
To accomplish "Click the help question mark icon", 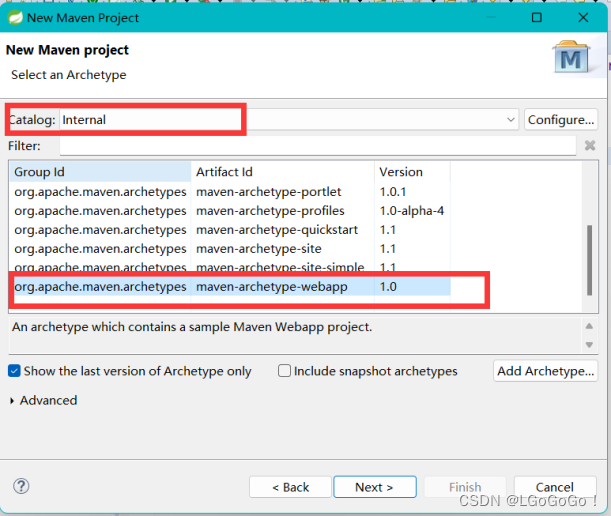I will pyautogui.click(x=21, y=486).
